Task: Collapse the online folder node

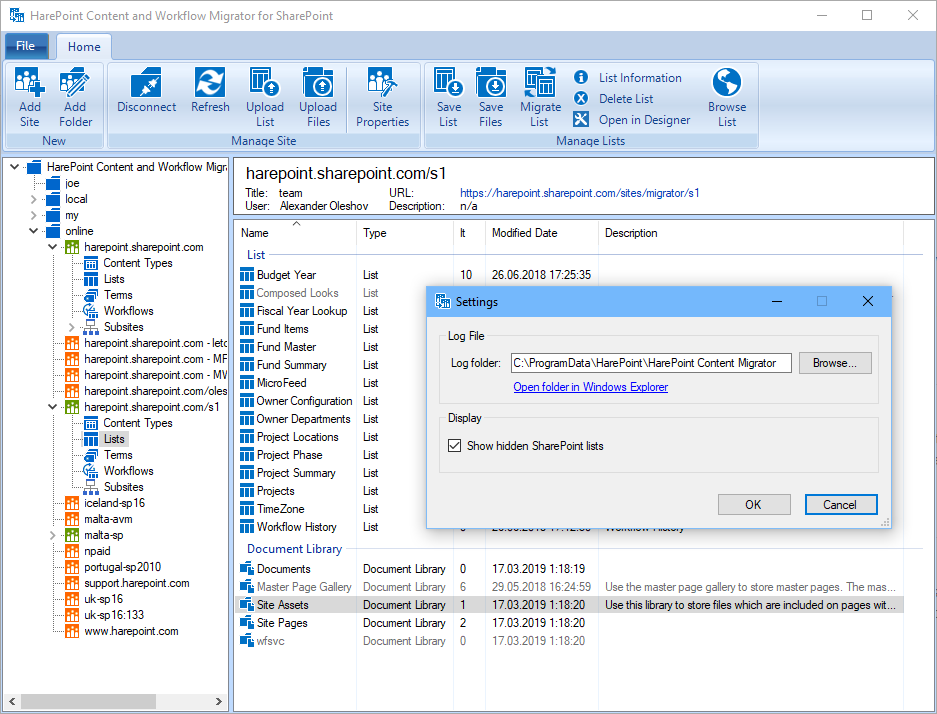Action: (x=33, y=231)
